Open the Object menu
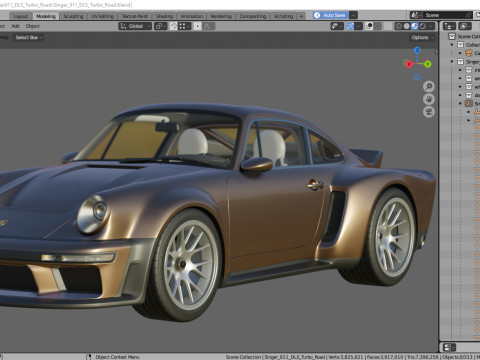 click(33, 26)
